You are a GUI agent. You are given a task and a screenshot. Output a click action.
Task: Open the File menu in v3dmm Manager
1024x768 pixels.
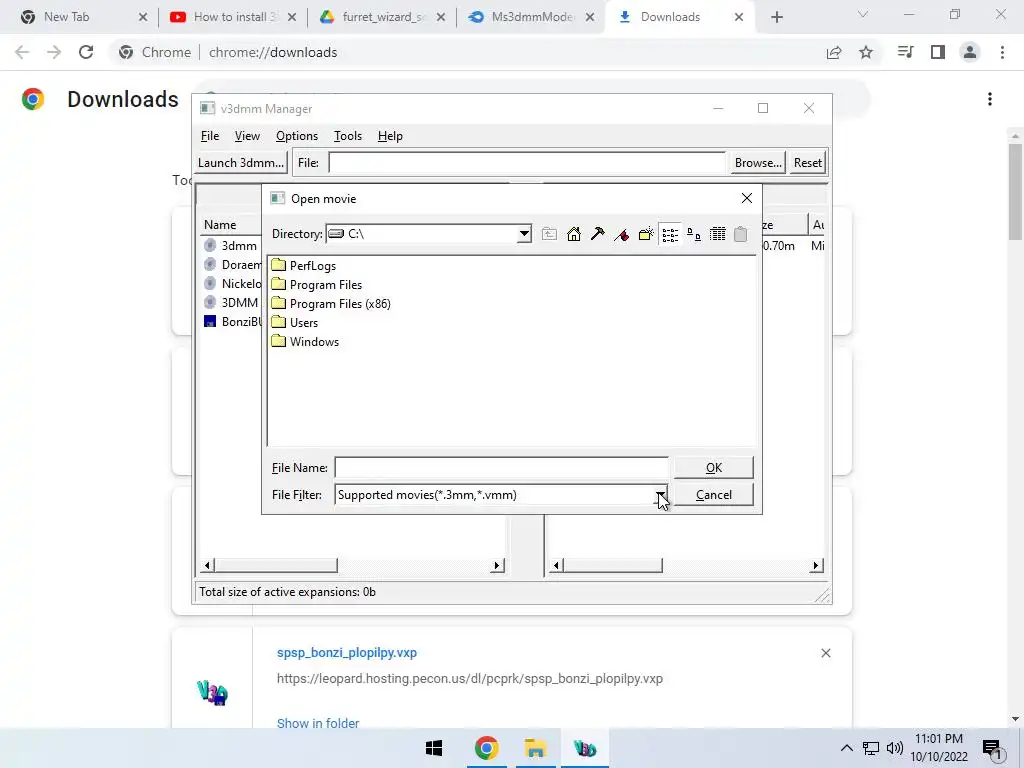(x=210, y=136)
